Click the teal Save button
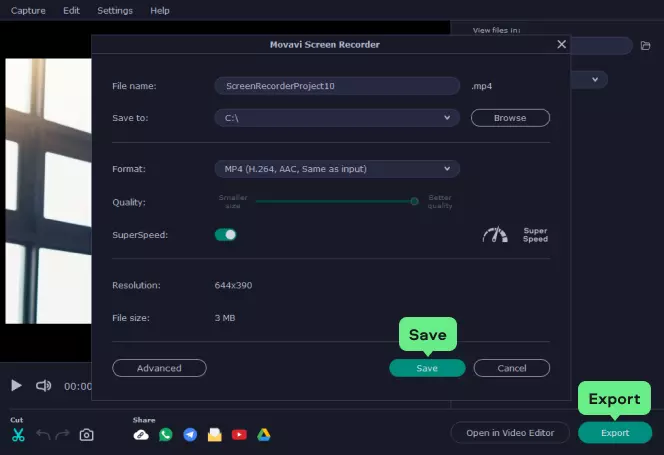Screen dimensions: 664x455 pos(427,368)
